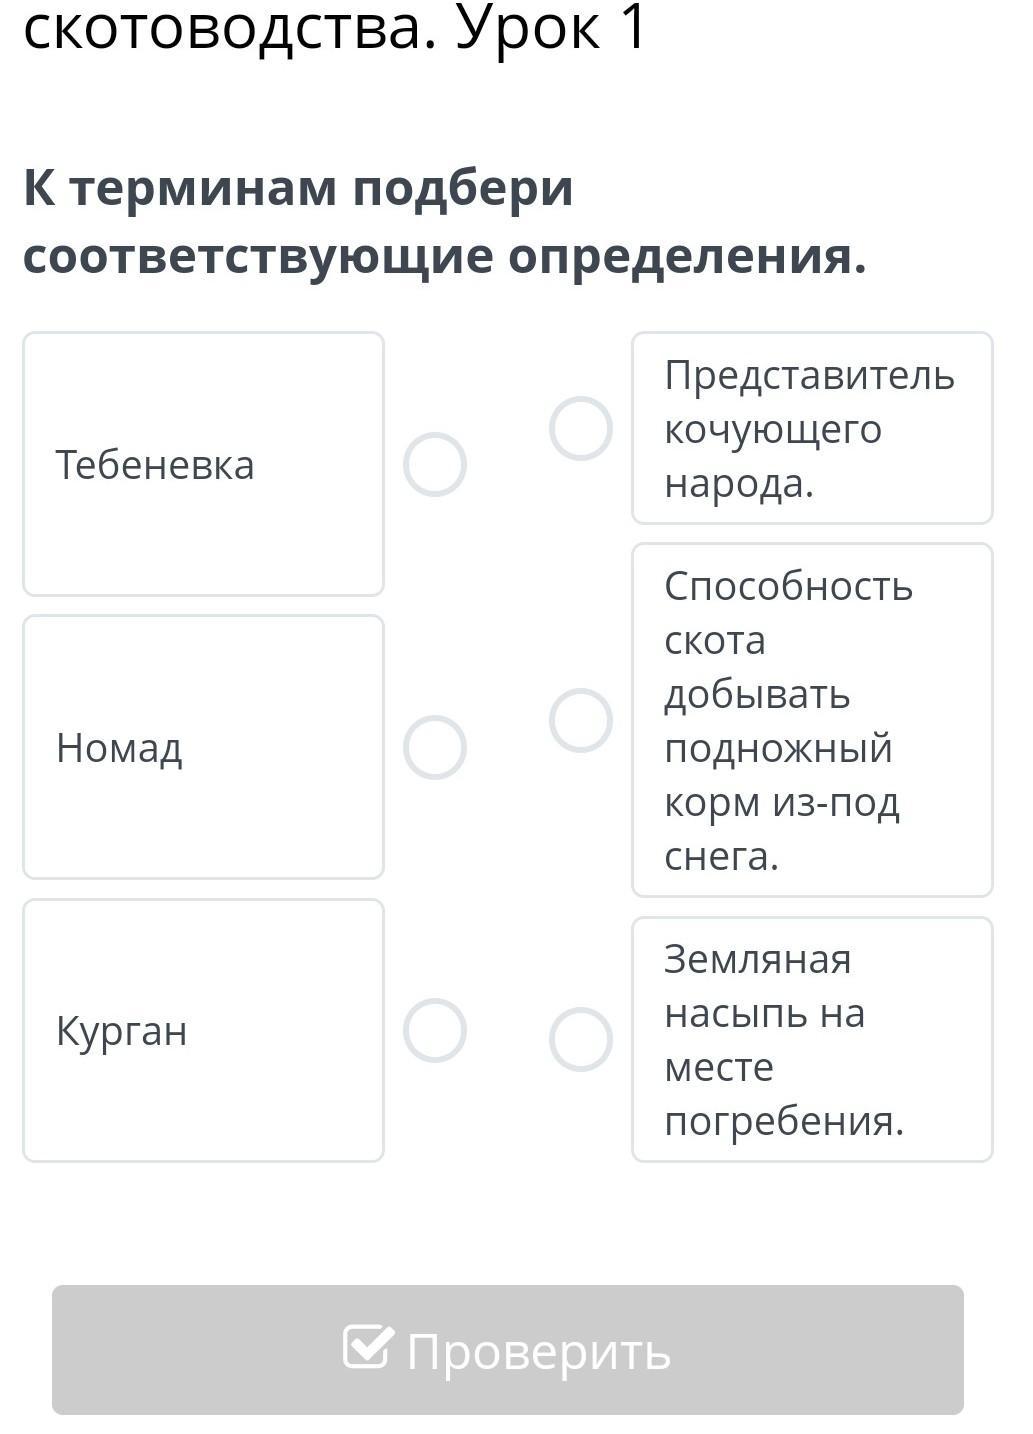Click the Курган term card

(203, 1030)
